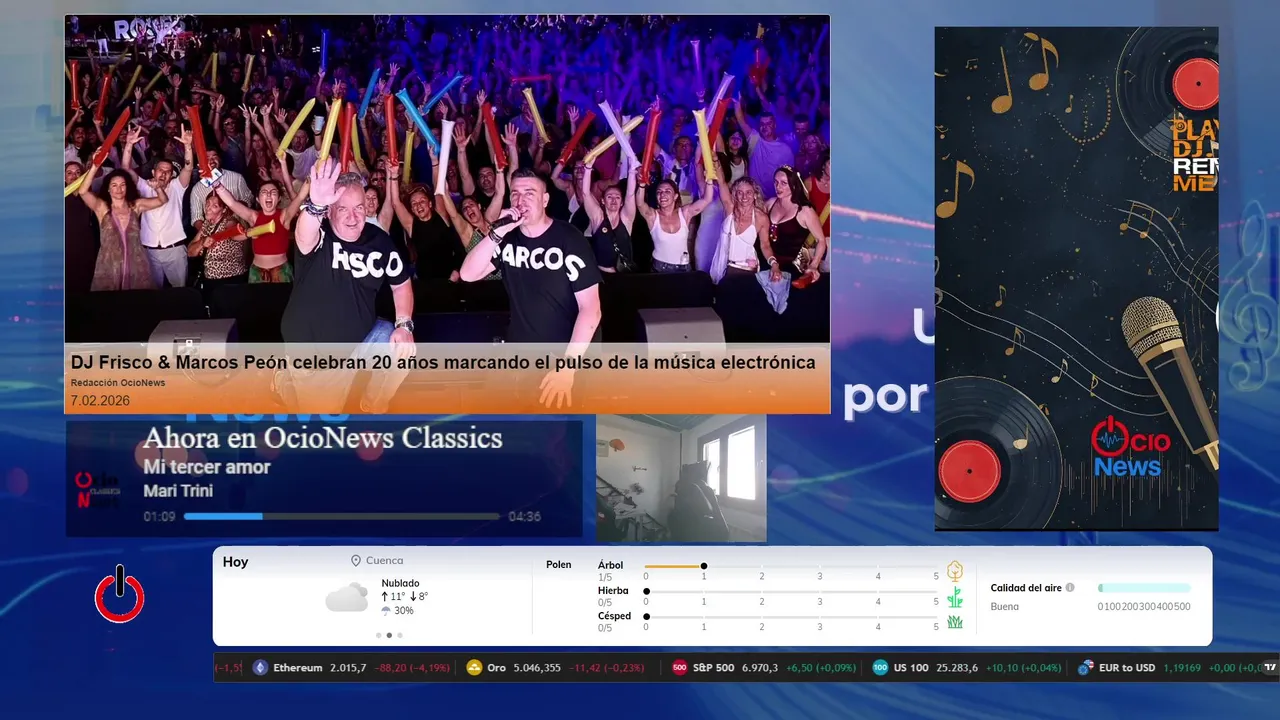Select the first weather carousel dot
Viewport: 1280px width, 720px height.
(x=378, y=635)
